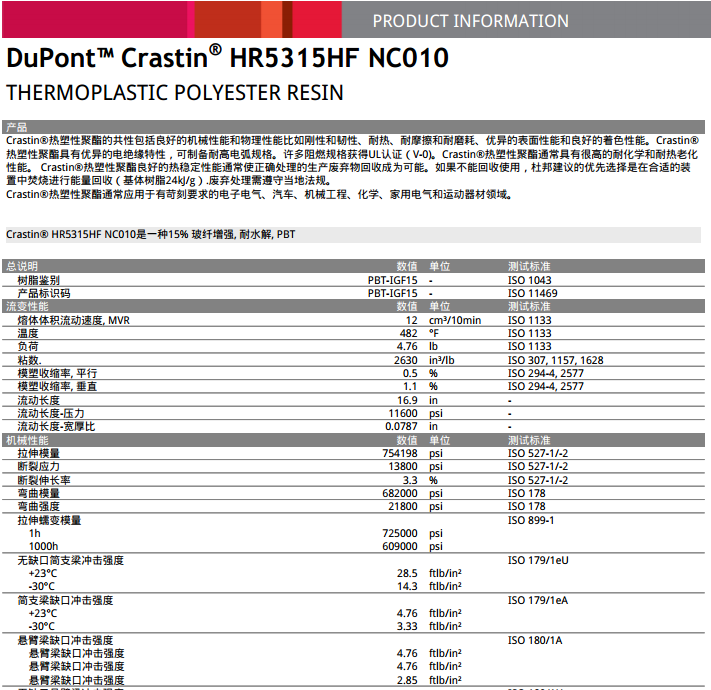The width and height of the screenshot is (711, 690).
Task: Click the 测试标准 header in 总说明 bar
Action: (x=529, y=266)
